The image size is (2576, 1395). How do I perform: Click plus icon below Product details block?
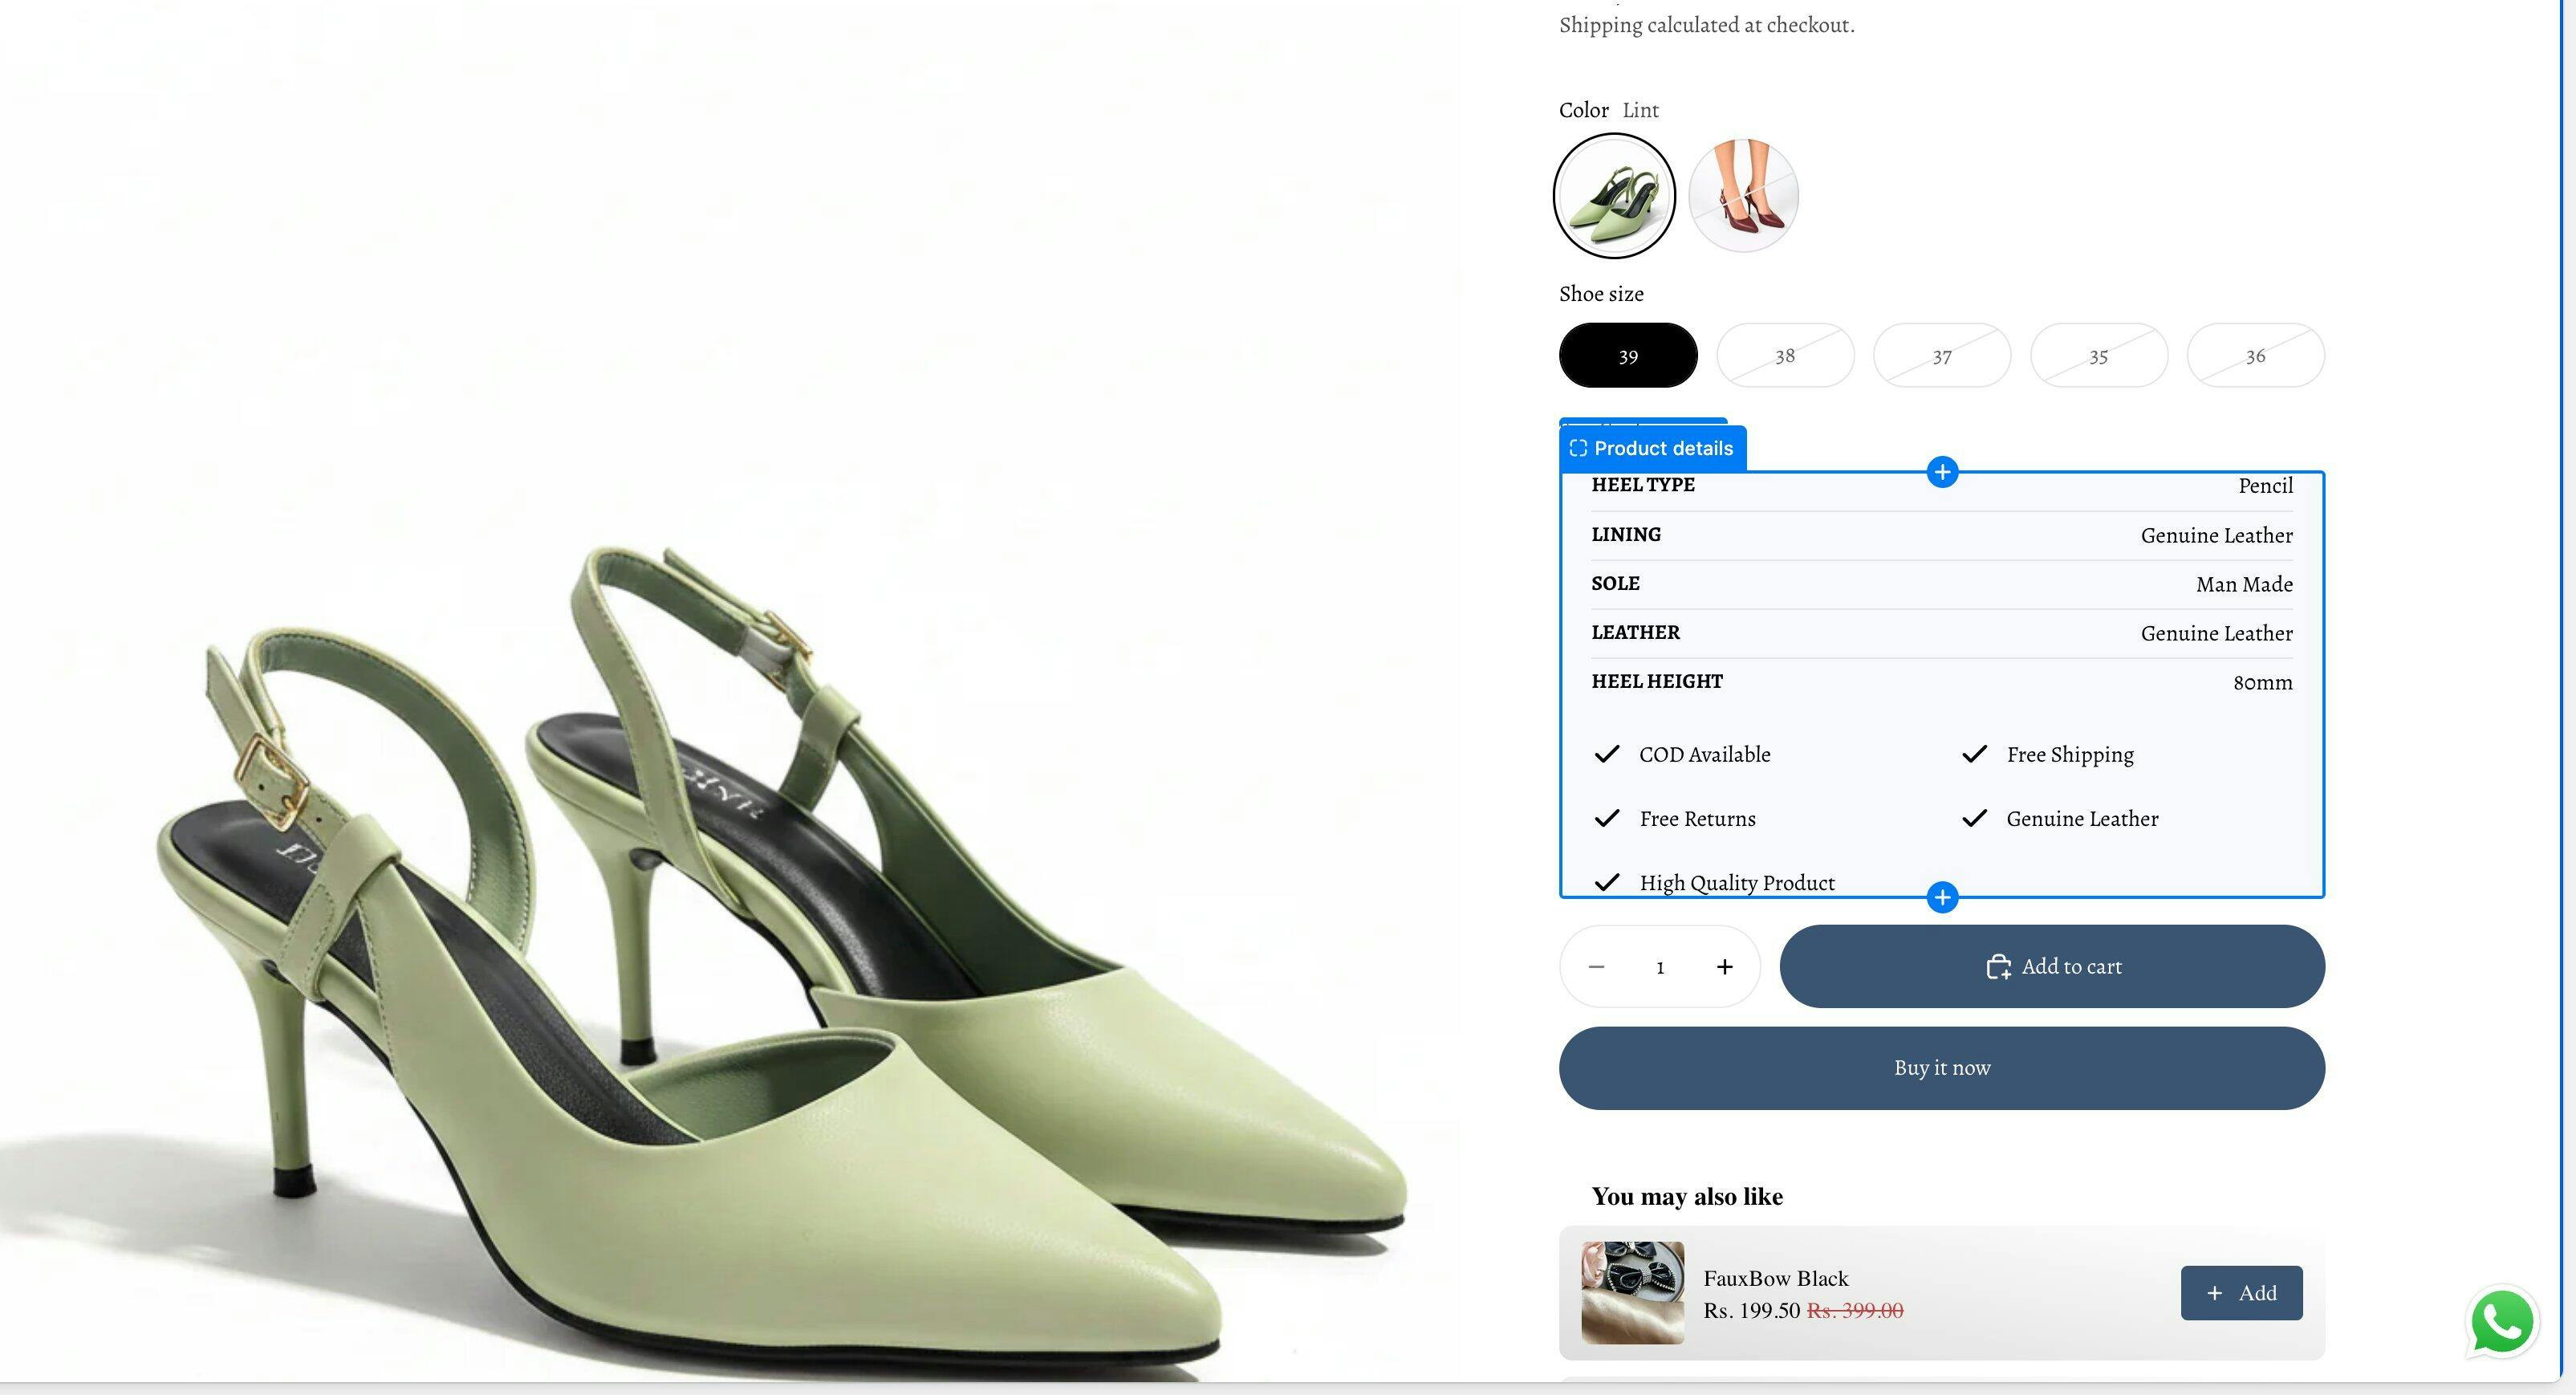1941,897
